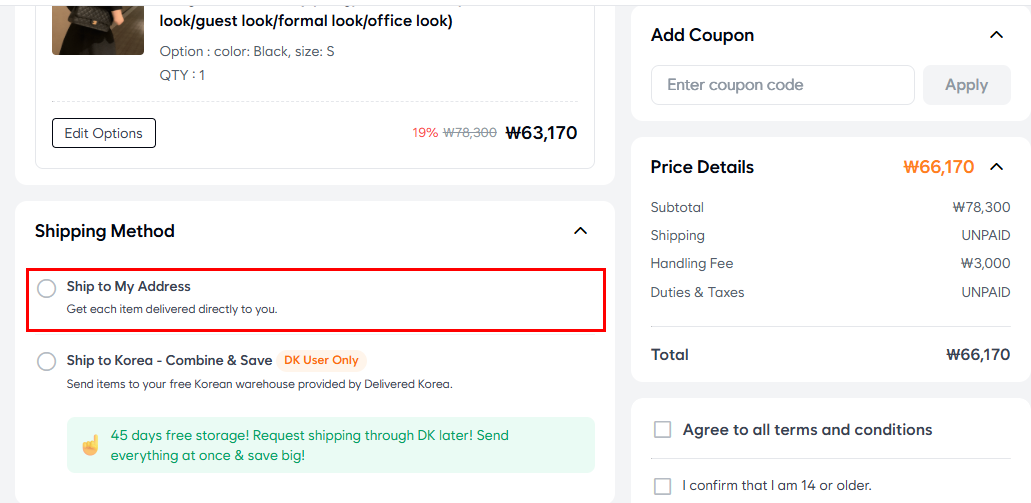The height and width of the screenshot is (503, 1031).
Task: Click the 19% discount label
Action: pos(425,133)
